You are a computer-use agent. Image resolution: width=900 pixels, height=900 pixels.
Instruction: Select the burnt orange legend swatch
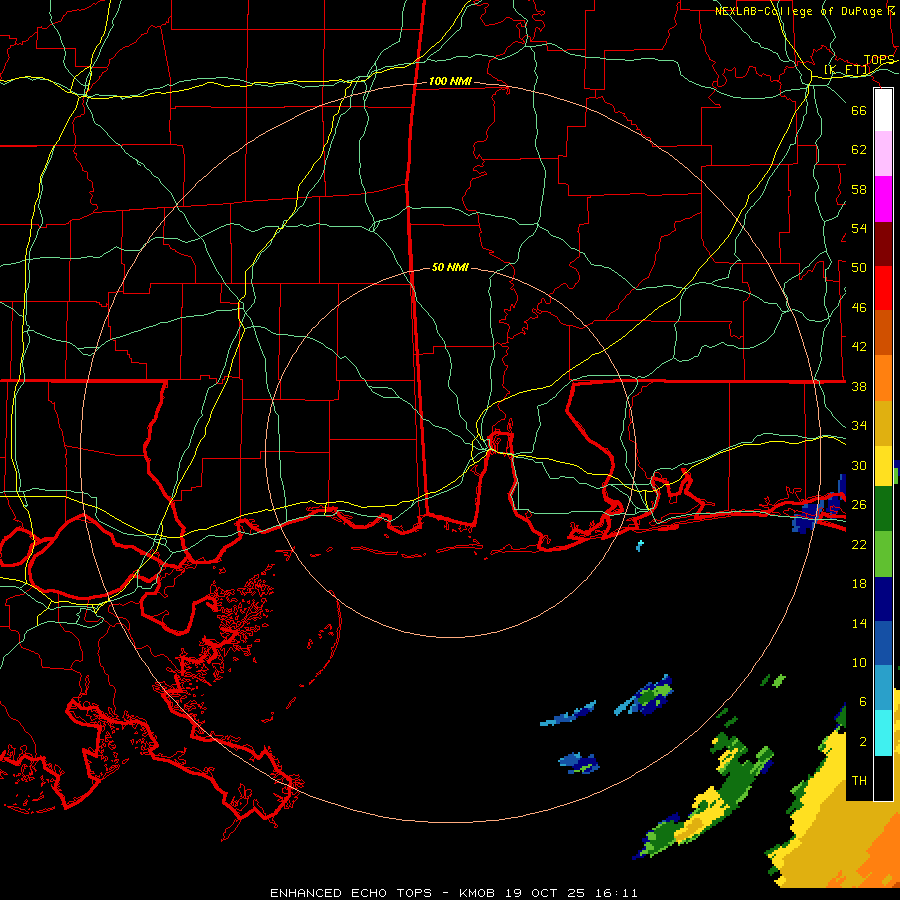pyautogui.click(x=883, y=332)
